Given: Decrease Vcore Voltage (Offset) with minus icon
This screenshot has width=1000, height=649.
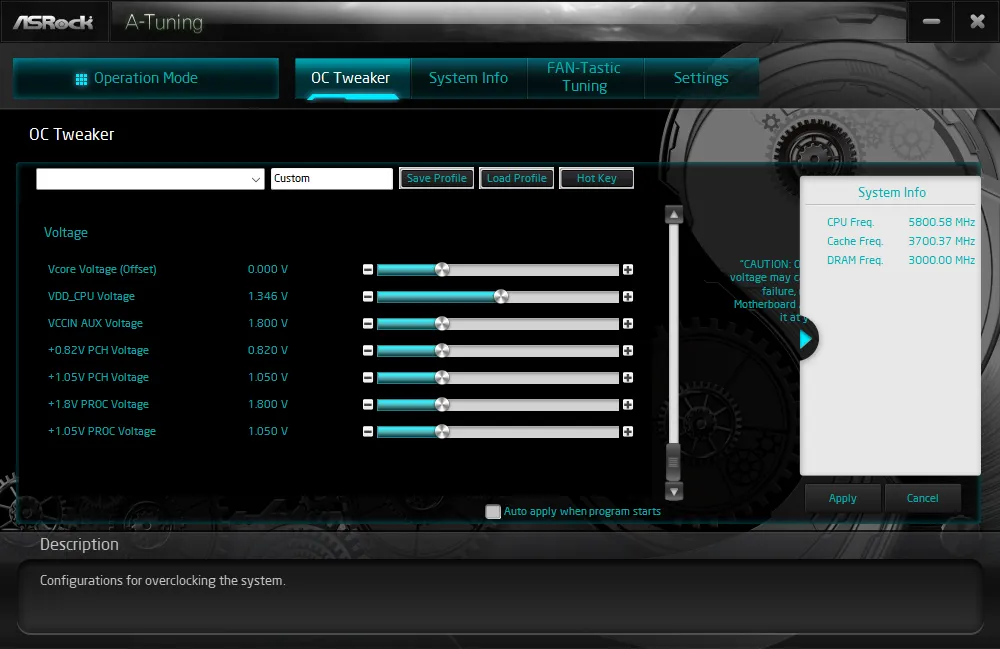Looking at the screenshot, I should tap(368, 270).
